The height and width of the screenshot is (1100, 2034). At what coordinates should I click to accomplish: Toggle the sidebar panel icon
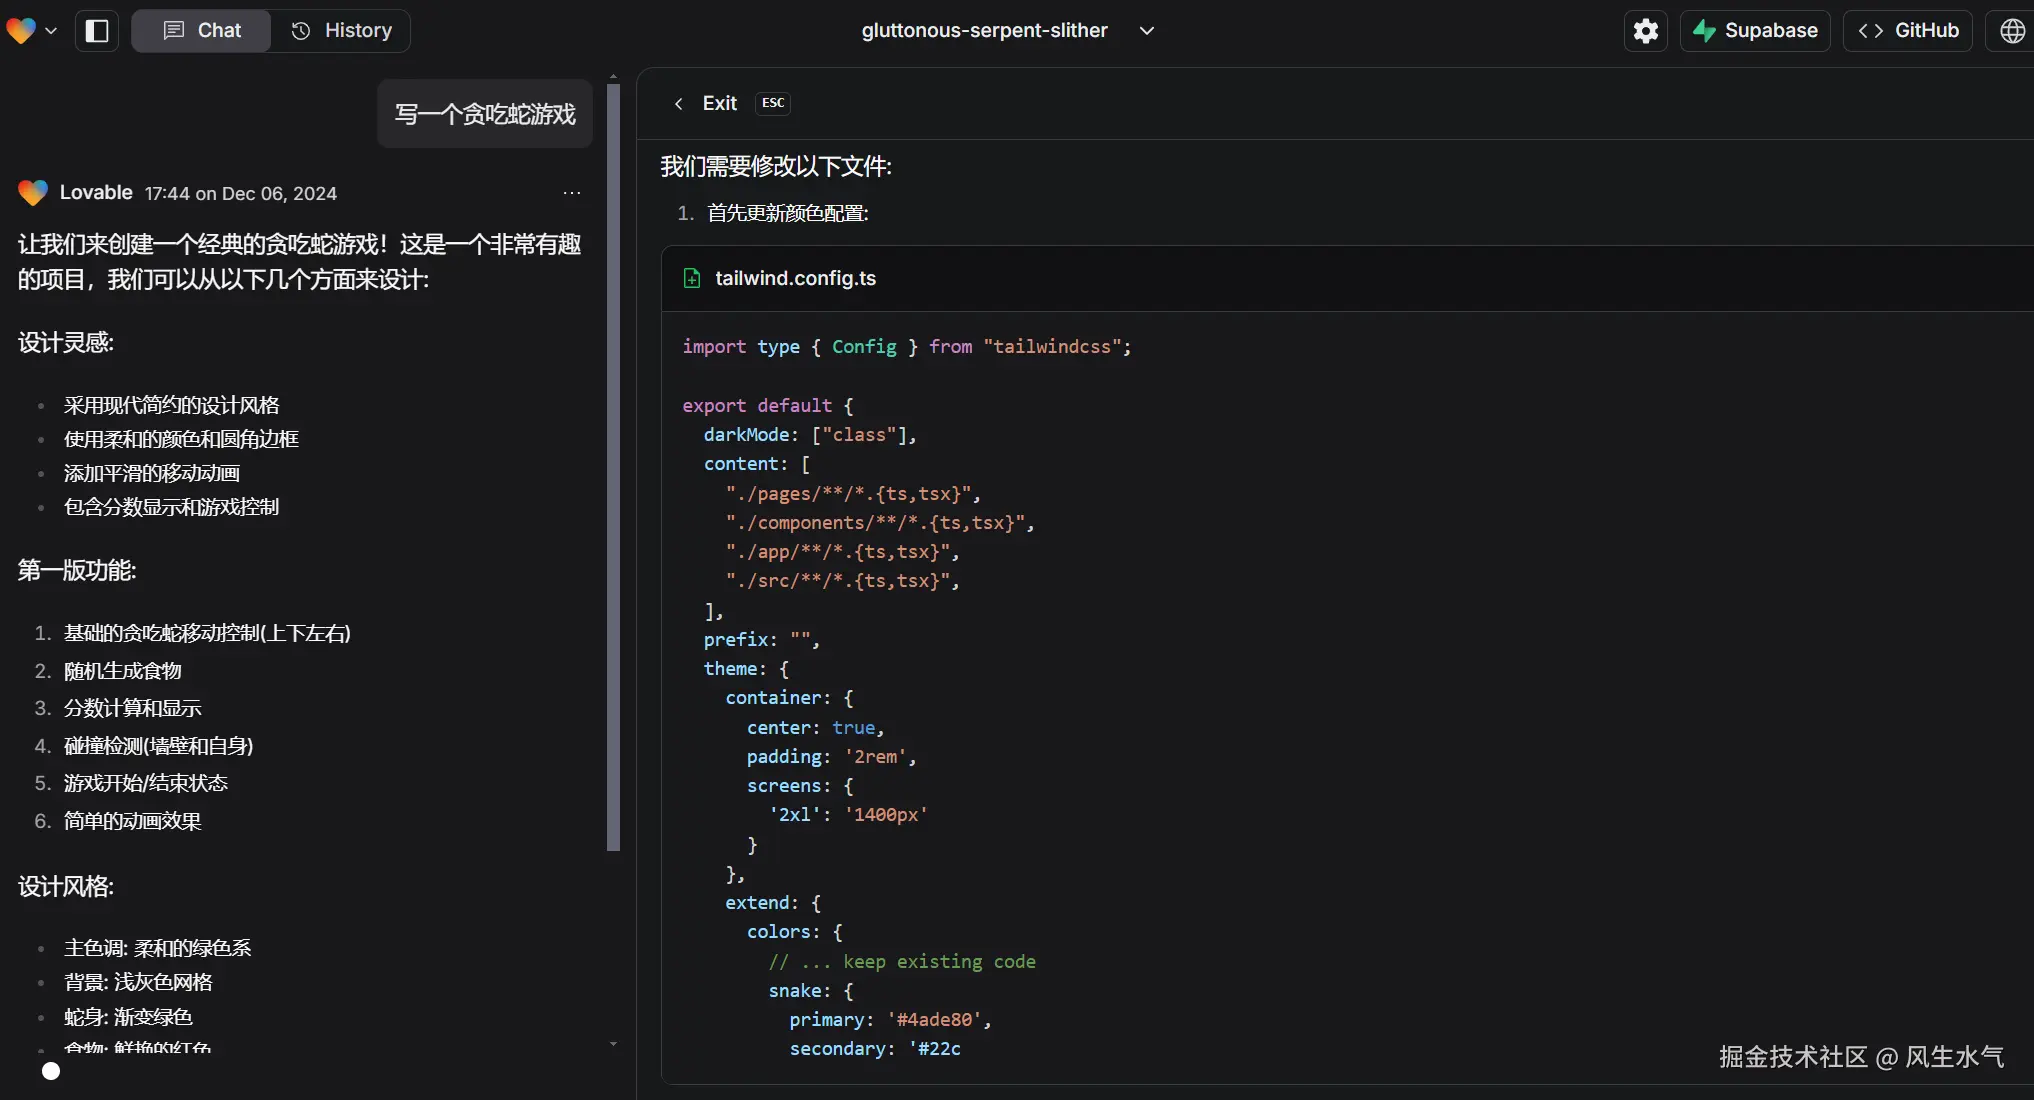(97, 31)
